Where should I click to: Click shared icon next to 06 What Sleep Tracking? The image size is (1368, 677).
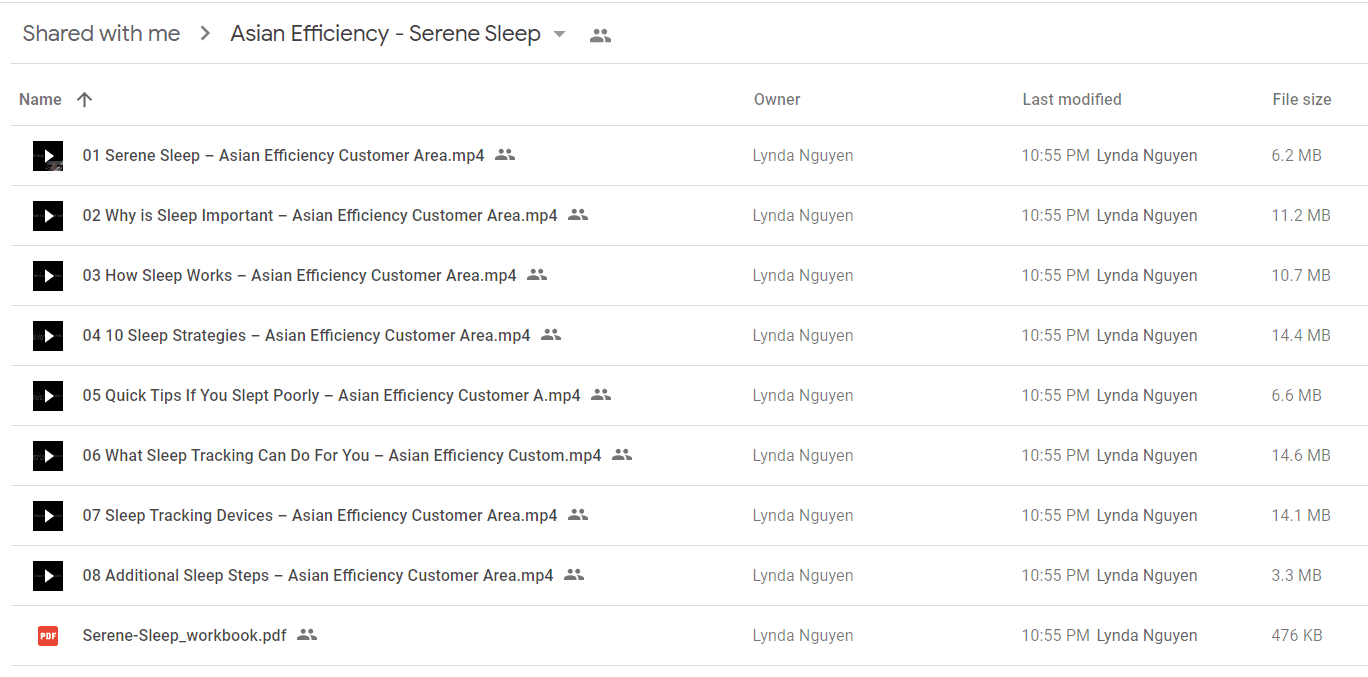coord(622,455)
